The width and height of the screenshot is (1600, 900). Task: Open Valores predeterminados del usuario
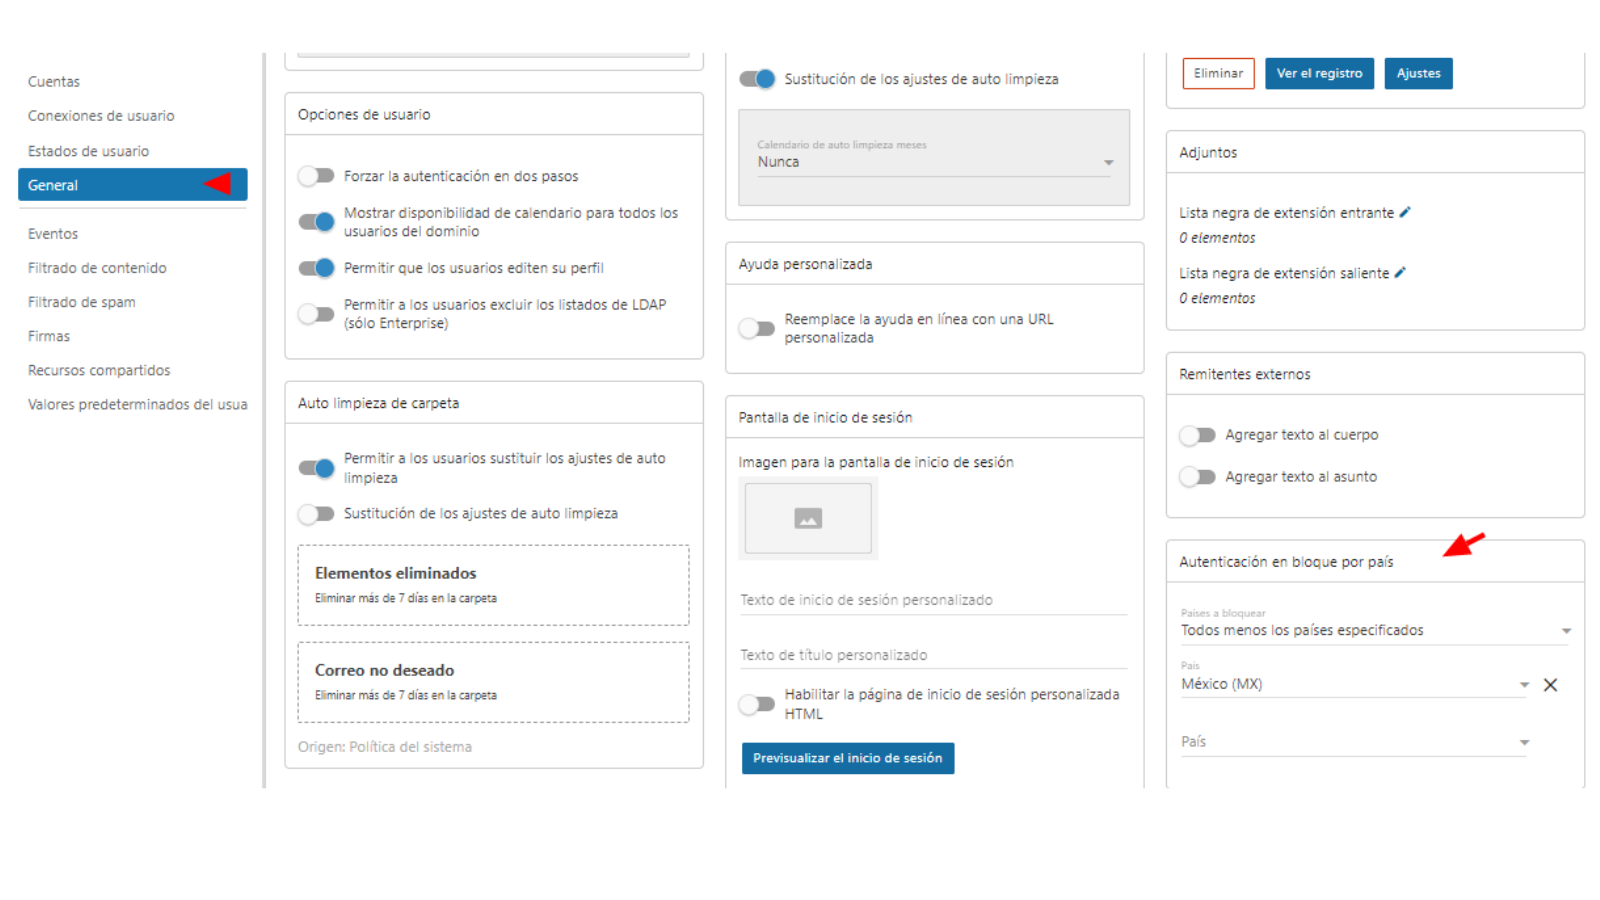point(137,404)
